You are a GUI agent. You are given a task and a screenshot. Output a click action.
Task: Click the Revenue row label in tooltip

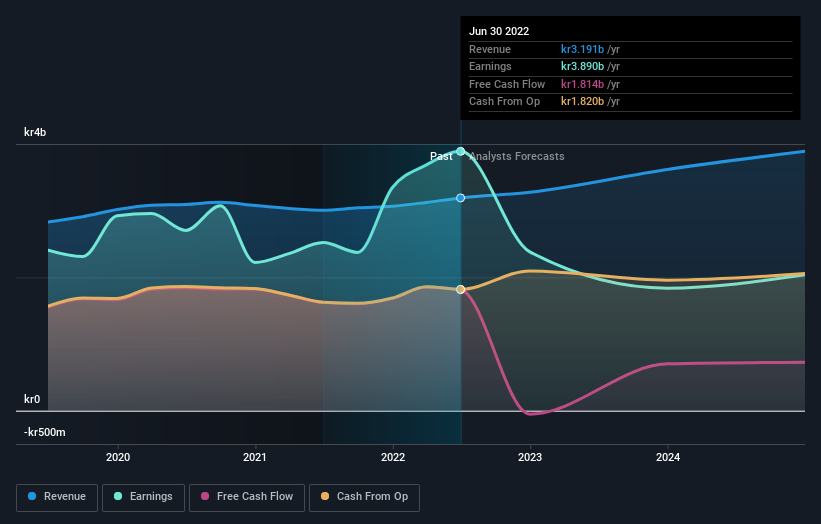click(490, 49)
